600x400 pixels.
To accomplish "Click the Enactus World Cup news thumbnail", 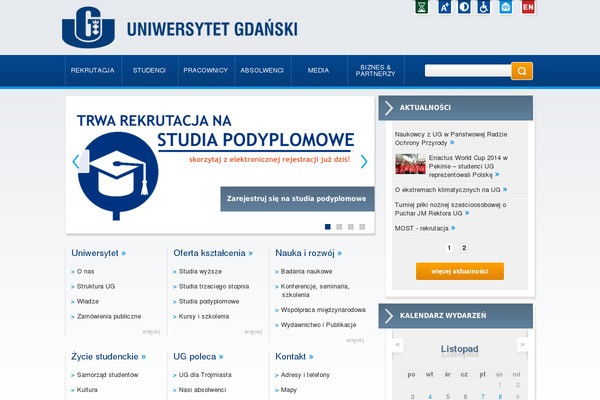I will pos(410,164).
